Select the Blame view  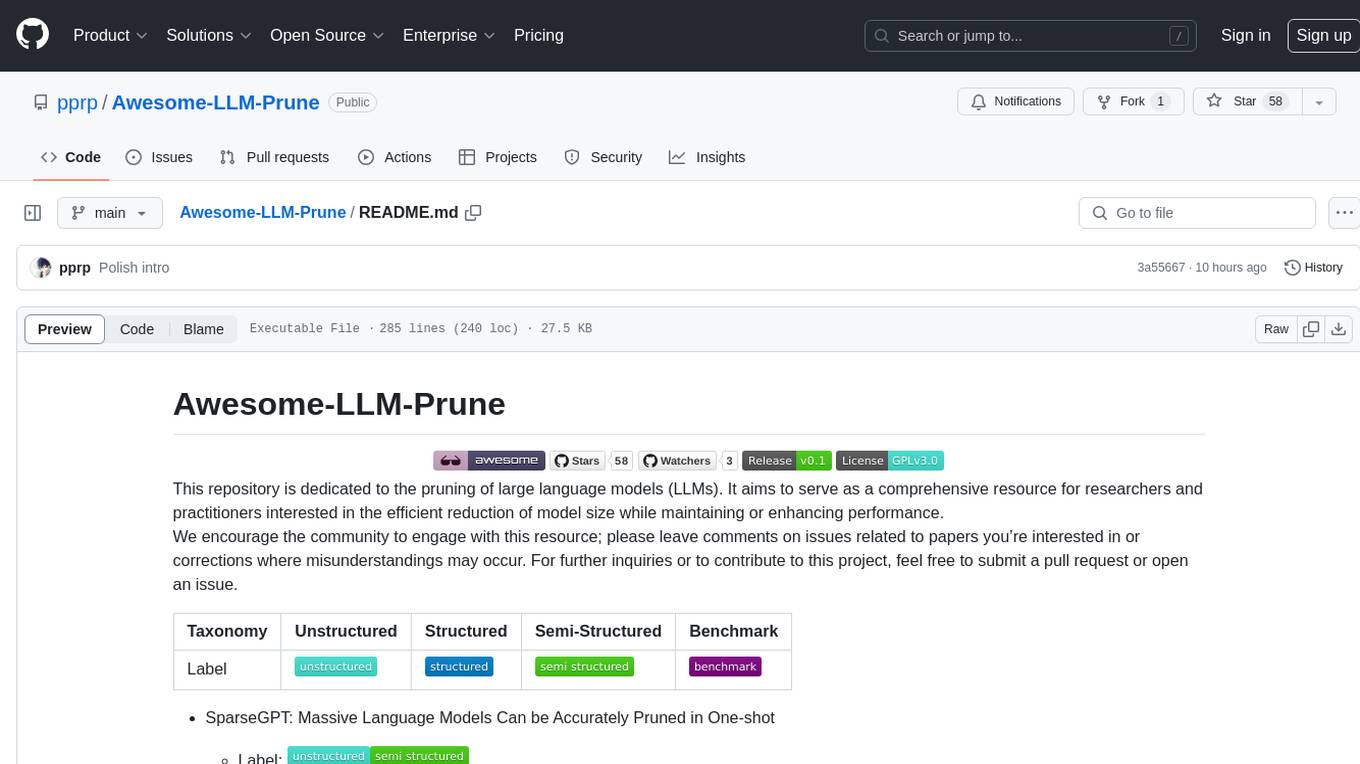pos(203,329)
